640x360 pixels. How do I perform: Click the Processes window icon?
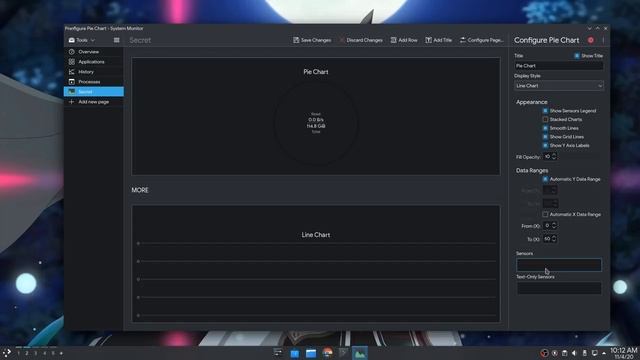pos(71,82)
